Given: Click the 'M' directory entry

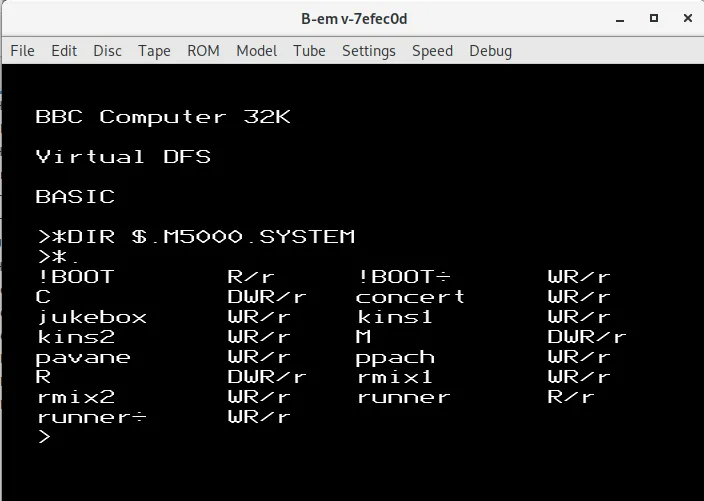Looking at the screenshot, I should (x=363, y=337).
